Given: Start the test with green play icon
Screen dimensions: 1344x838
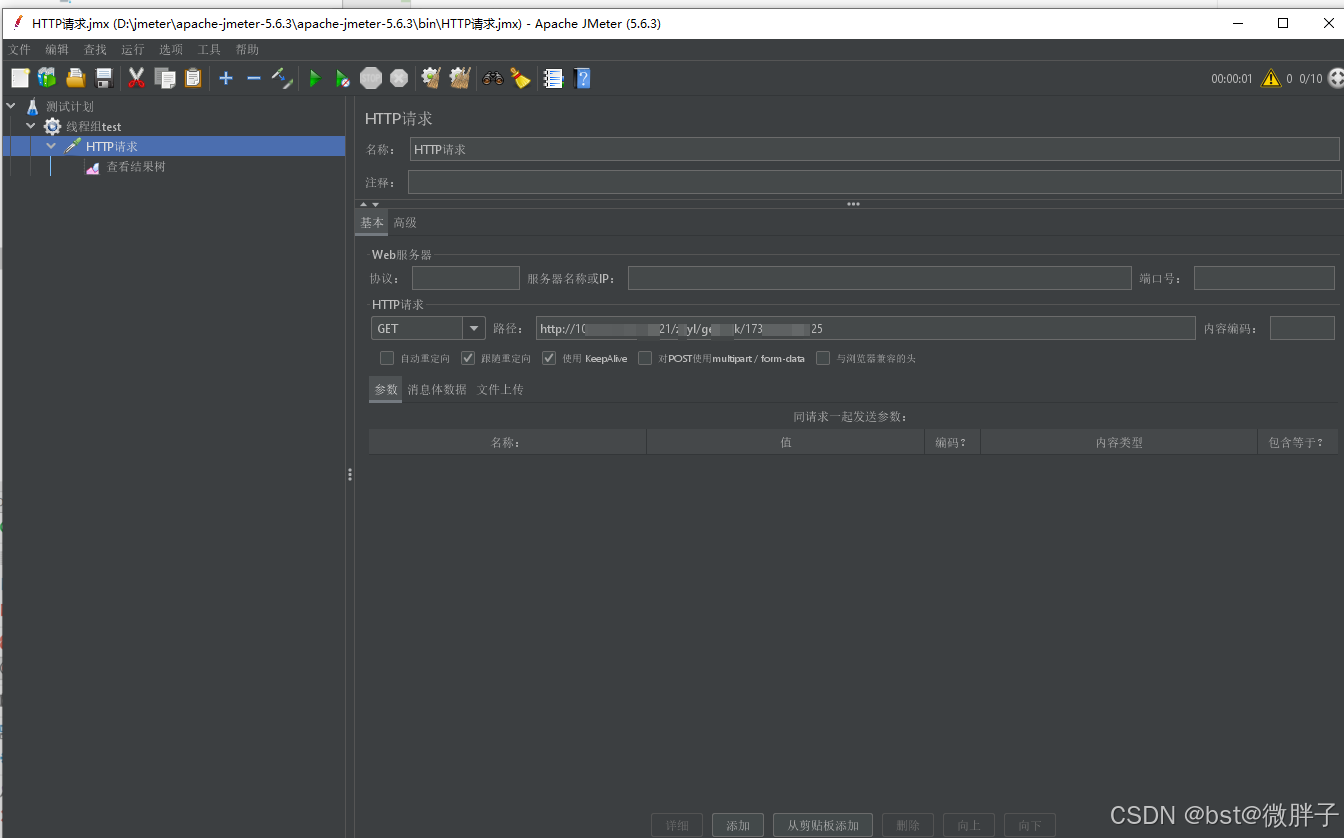Looking at the screenshot, I should pyautogui.click(x=315, y=78).
